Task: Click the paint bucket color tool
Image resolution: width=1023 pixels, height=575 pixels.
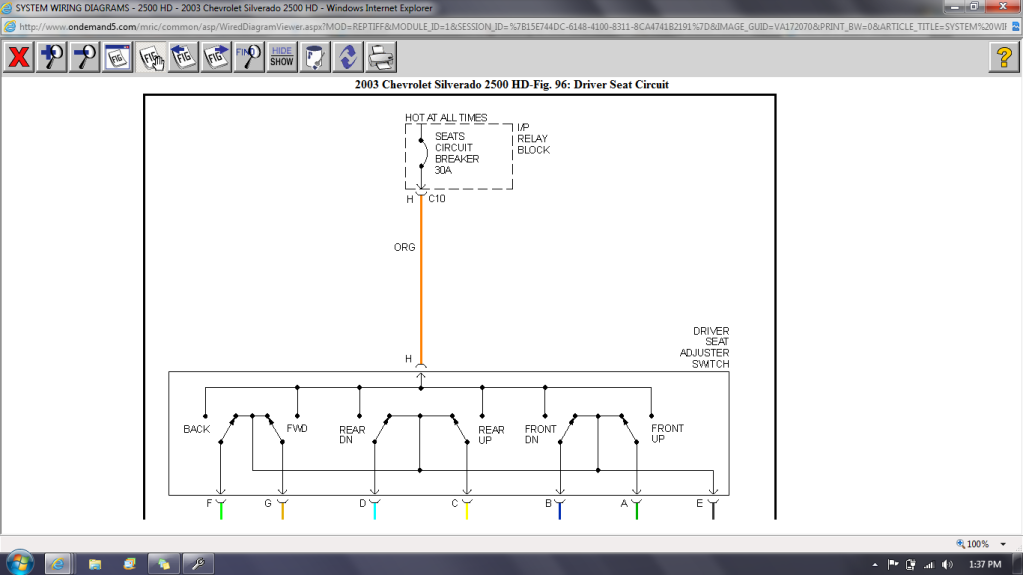Action: point(314,57)
